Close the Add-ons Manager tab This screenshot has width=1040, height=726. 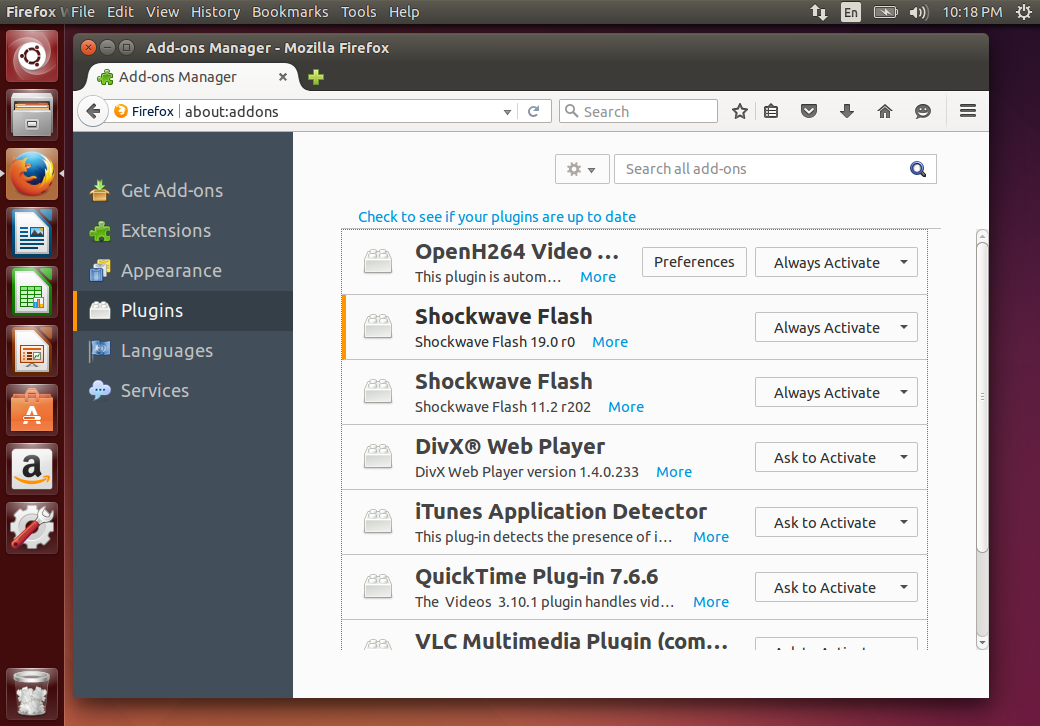tap(283, 77)
